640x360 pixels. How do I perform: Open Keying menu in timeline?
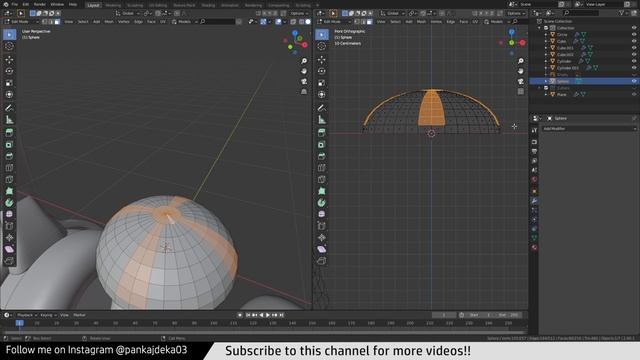point(48,315)
